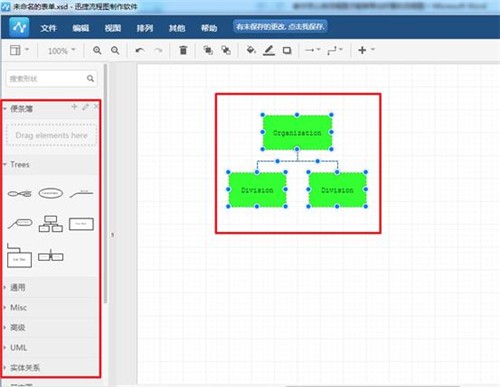Undo the last action with undo arrow
Image resolution: width=500 pixels, height=387 pixels.
point(140,50)
